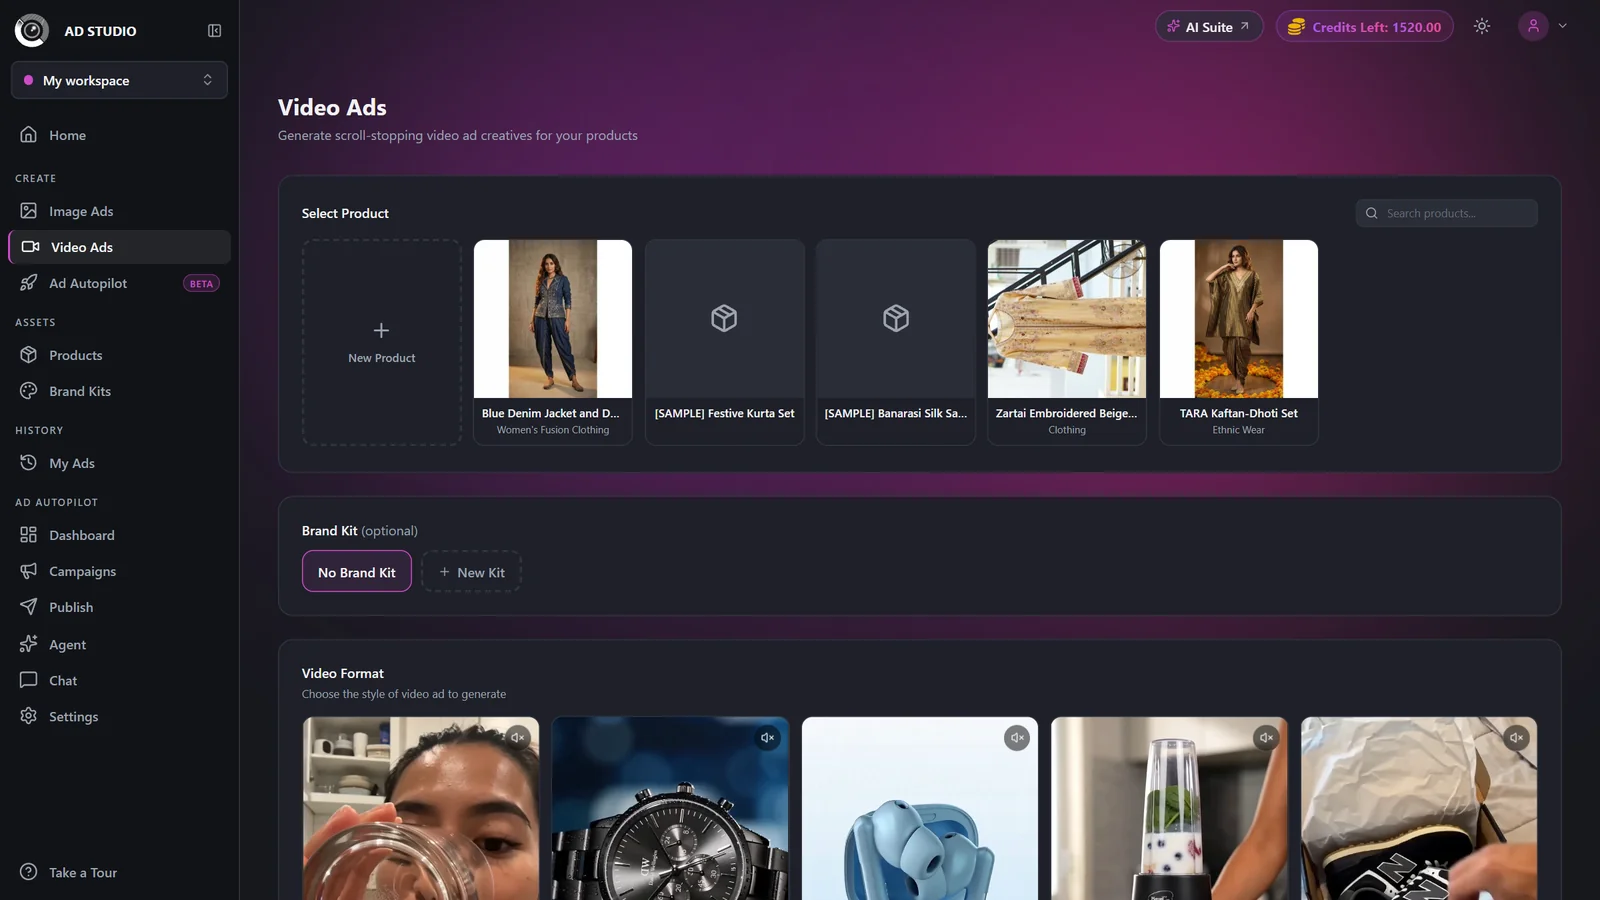Click the Video Ads camera icon
This screenshot has height=900, width=1600.
point(31,247)
